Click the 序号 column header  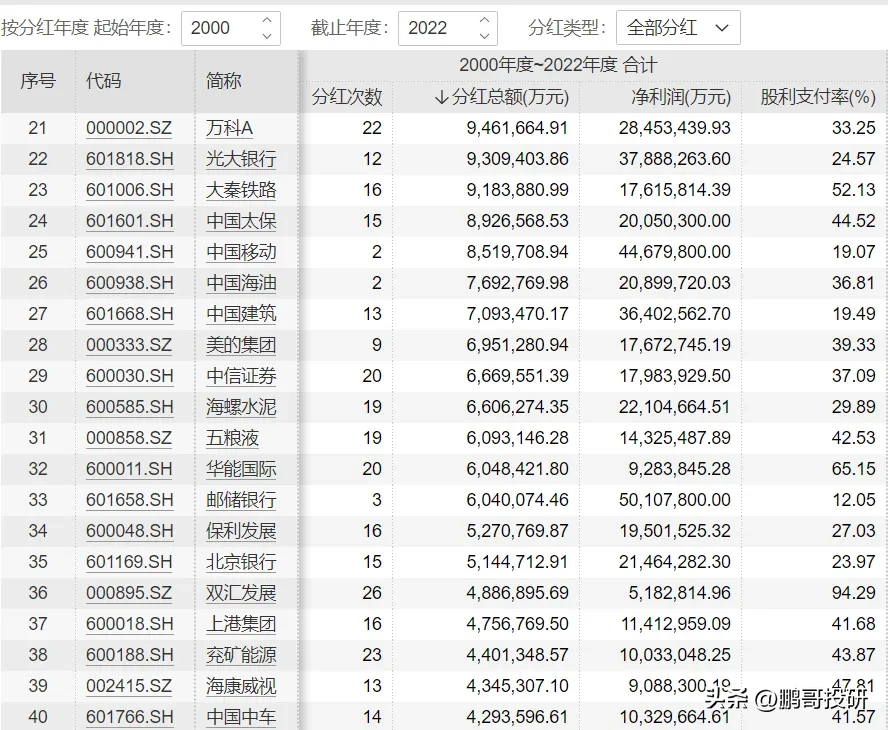pyautogui.click(x=38, y=81)
